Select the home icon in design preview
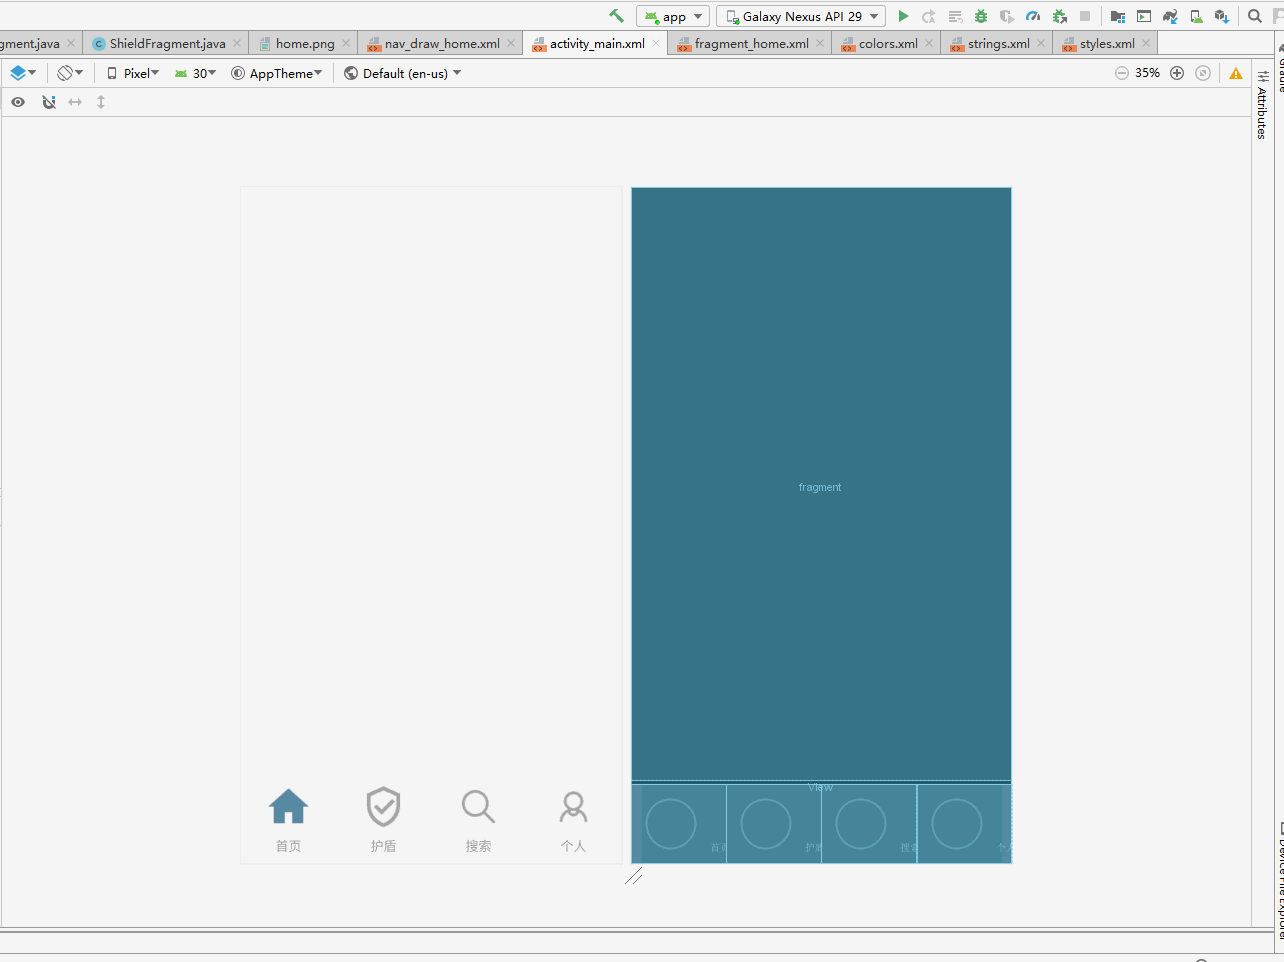Image resolution: width=1284 pixels, height=962 pixels. (x=288, y=806)
